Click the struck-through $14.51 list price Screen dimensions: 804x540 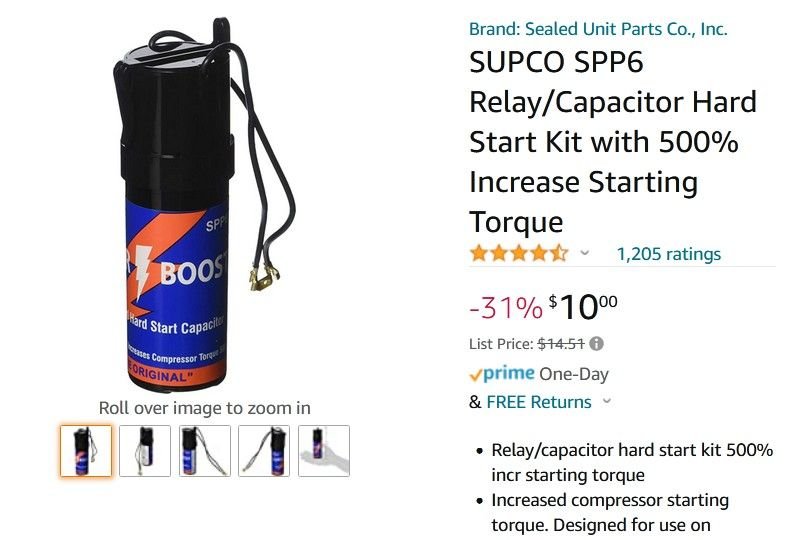pyautogui.click(x=561, y=344)
